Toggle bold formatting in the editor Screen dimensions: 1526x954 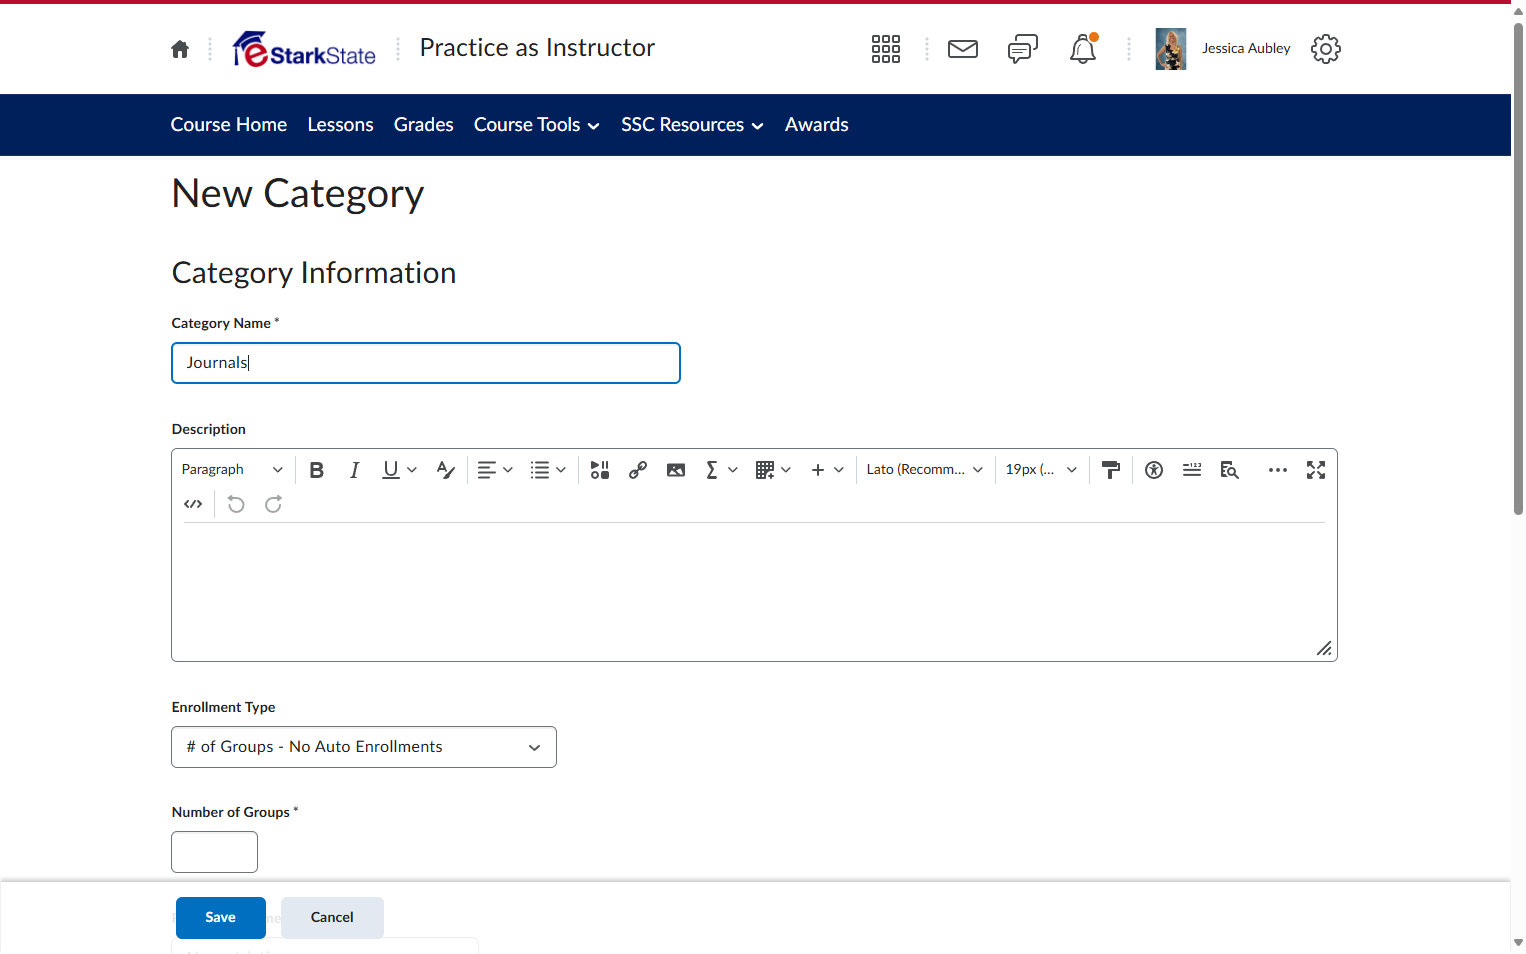coord(317,470)
